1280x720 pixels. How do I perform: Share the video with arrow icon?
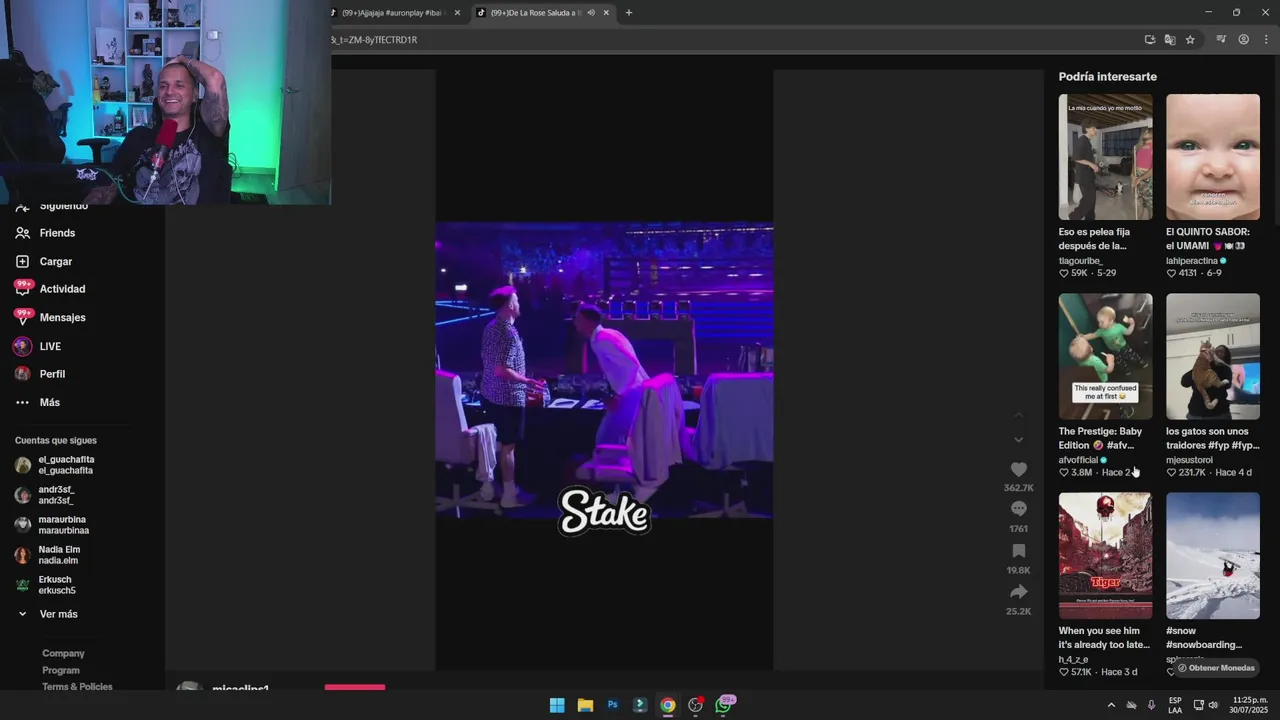click(x=1018, y=592)
